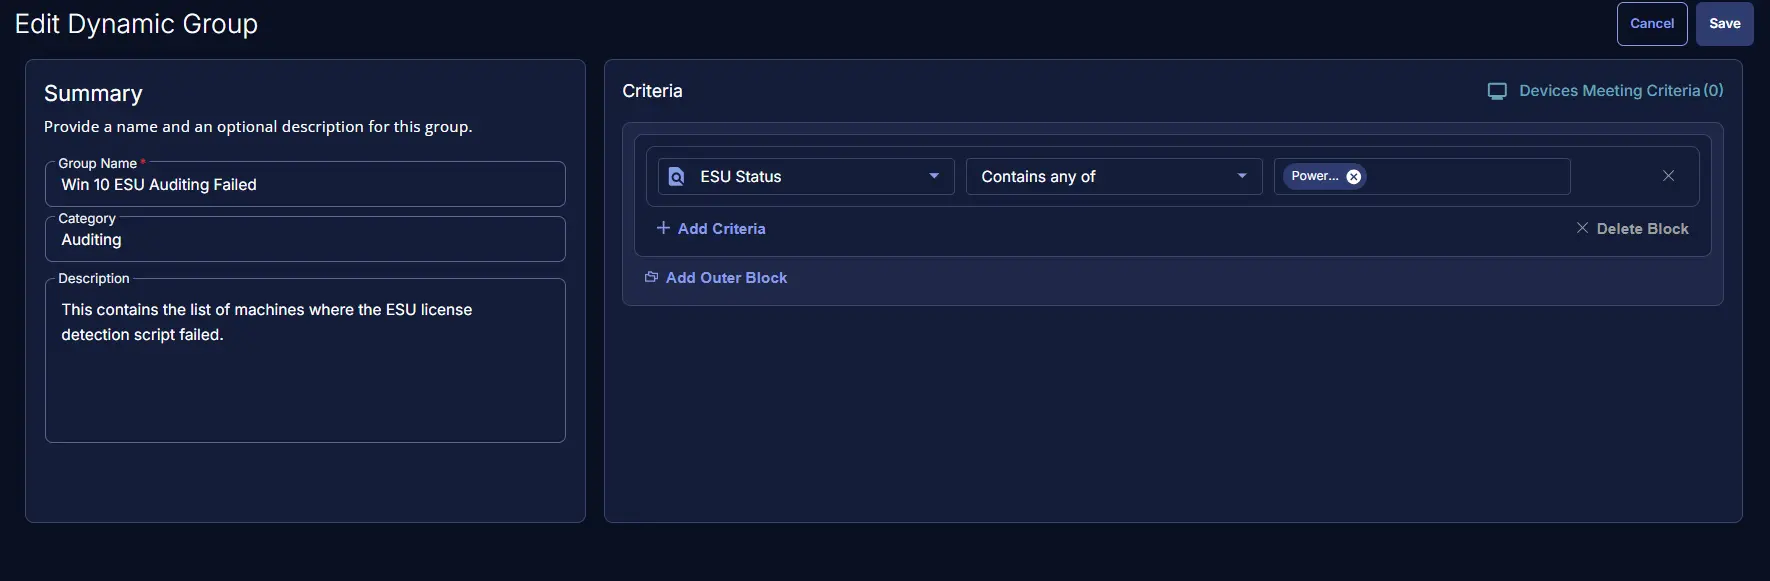The image size is (1770, 581).
Task: Click the Add Criteria link text
Action: 722,229
